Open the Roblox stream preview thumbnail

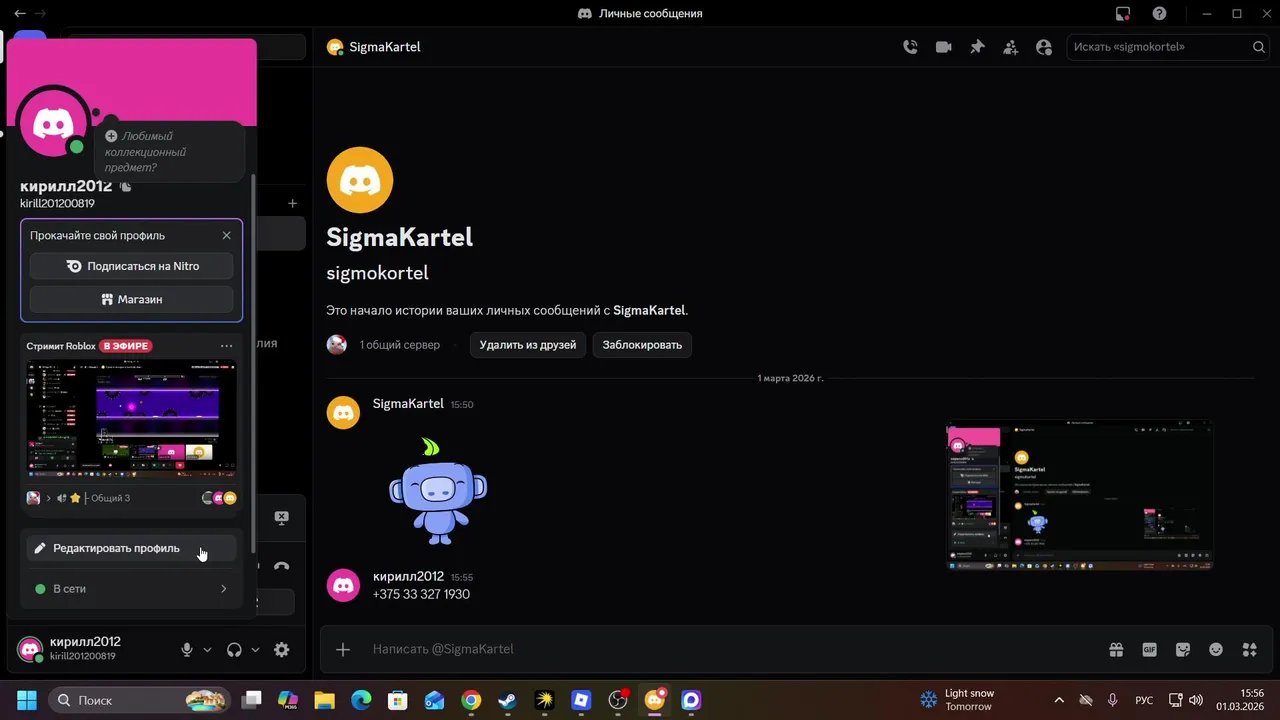(x=131, y=418)
